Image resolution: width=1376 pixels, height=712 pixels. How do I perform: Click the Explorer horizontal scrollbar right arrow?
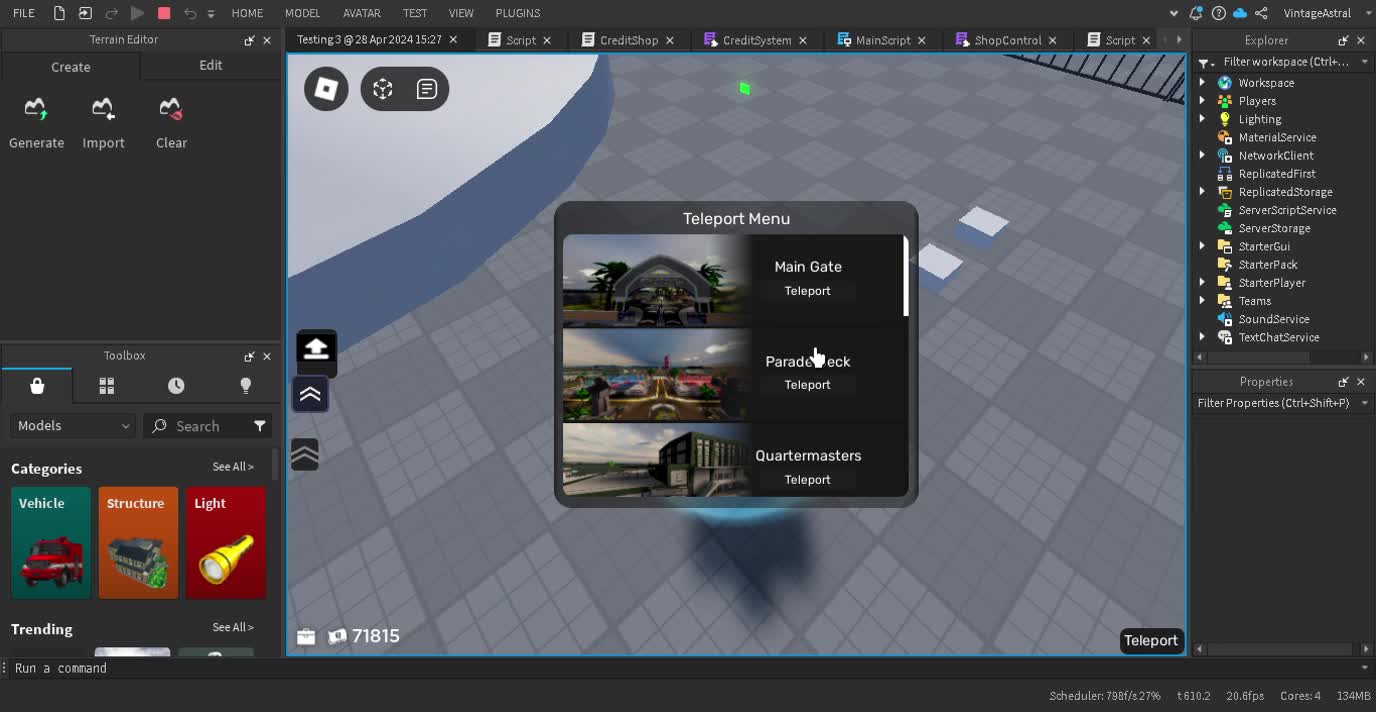point(1366,357)
